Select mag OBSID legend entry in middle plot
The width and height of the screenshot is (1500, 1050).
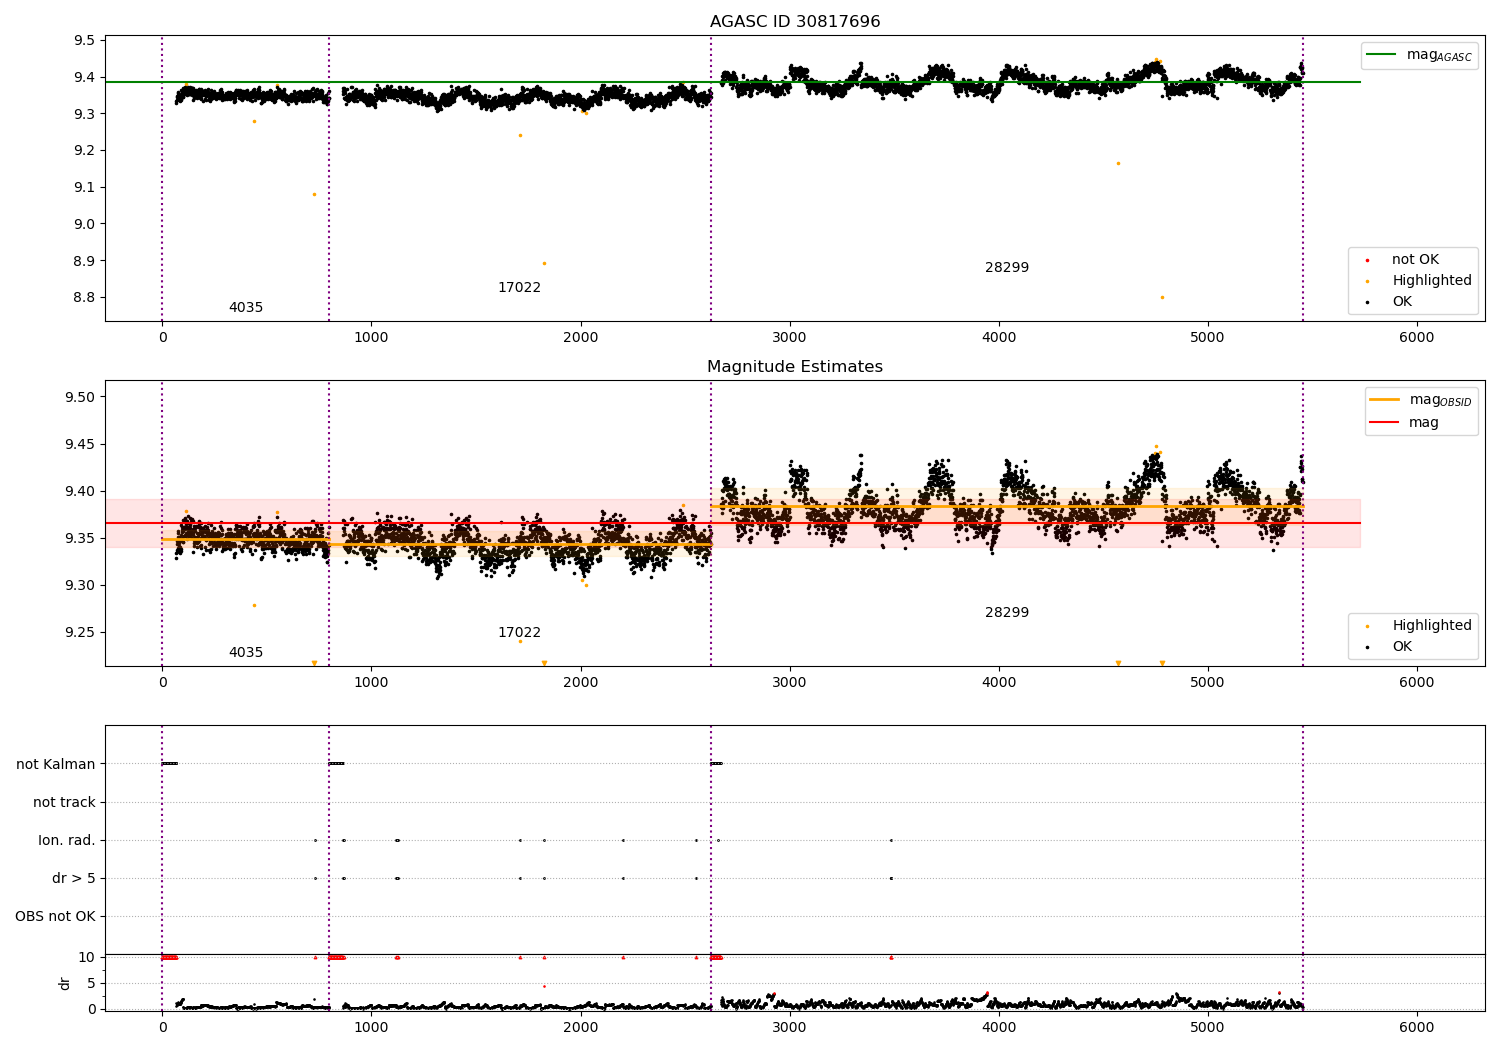point(1421,400)
